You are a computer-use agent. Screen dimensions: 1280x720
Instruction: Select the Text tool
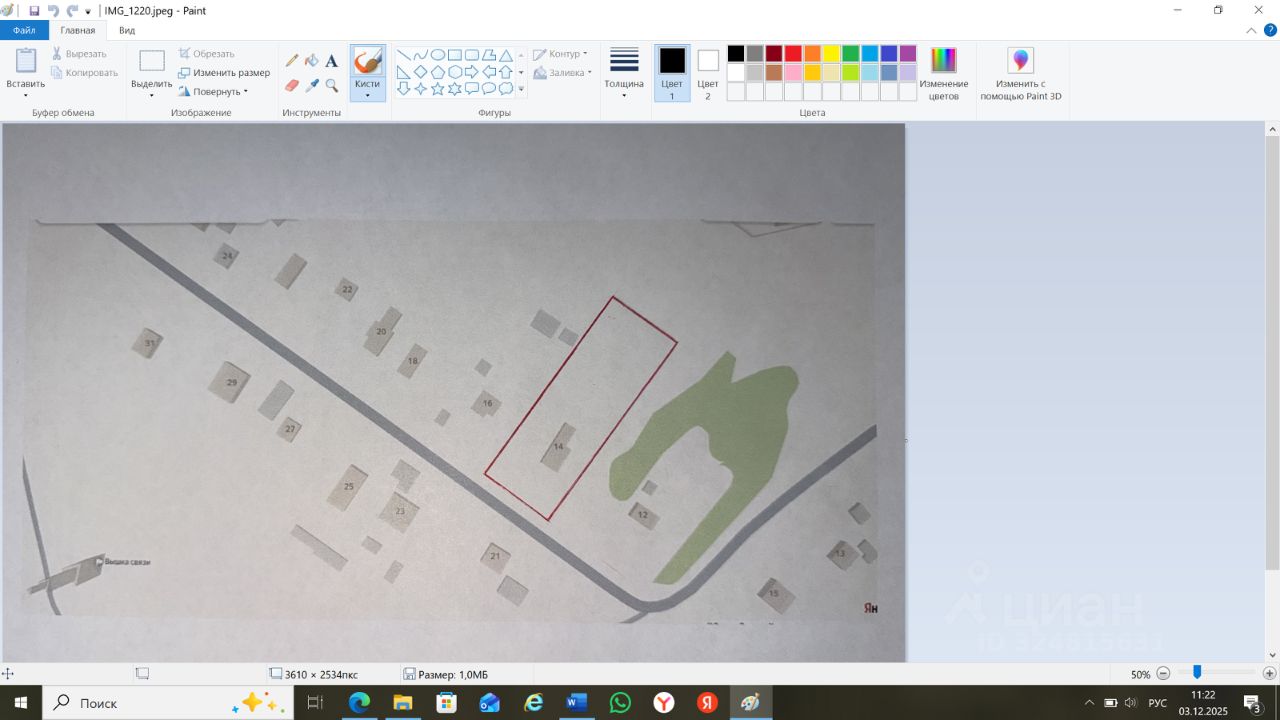(x=332, y=61)
